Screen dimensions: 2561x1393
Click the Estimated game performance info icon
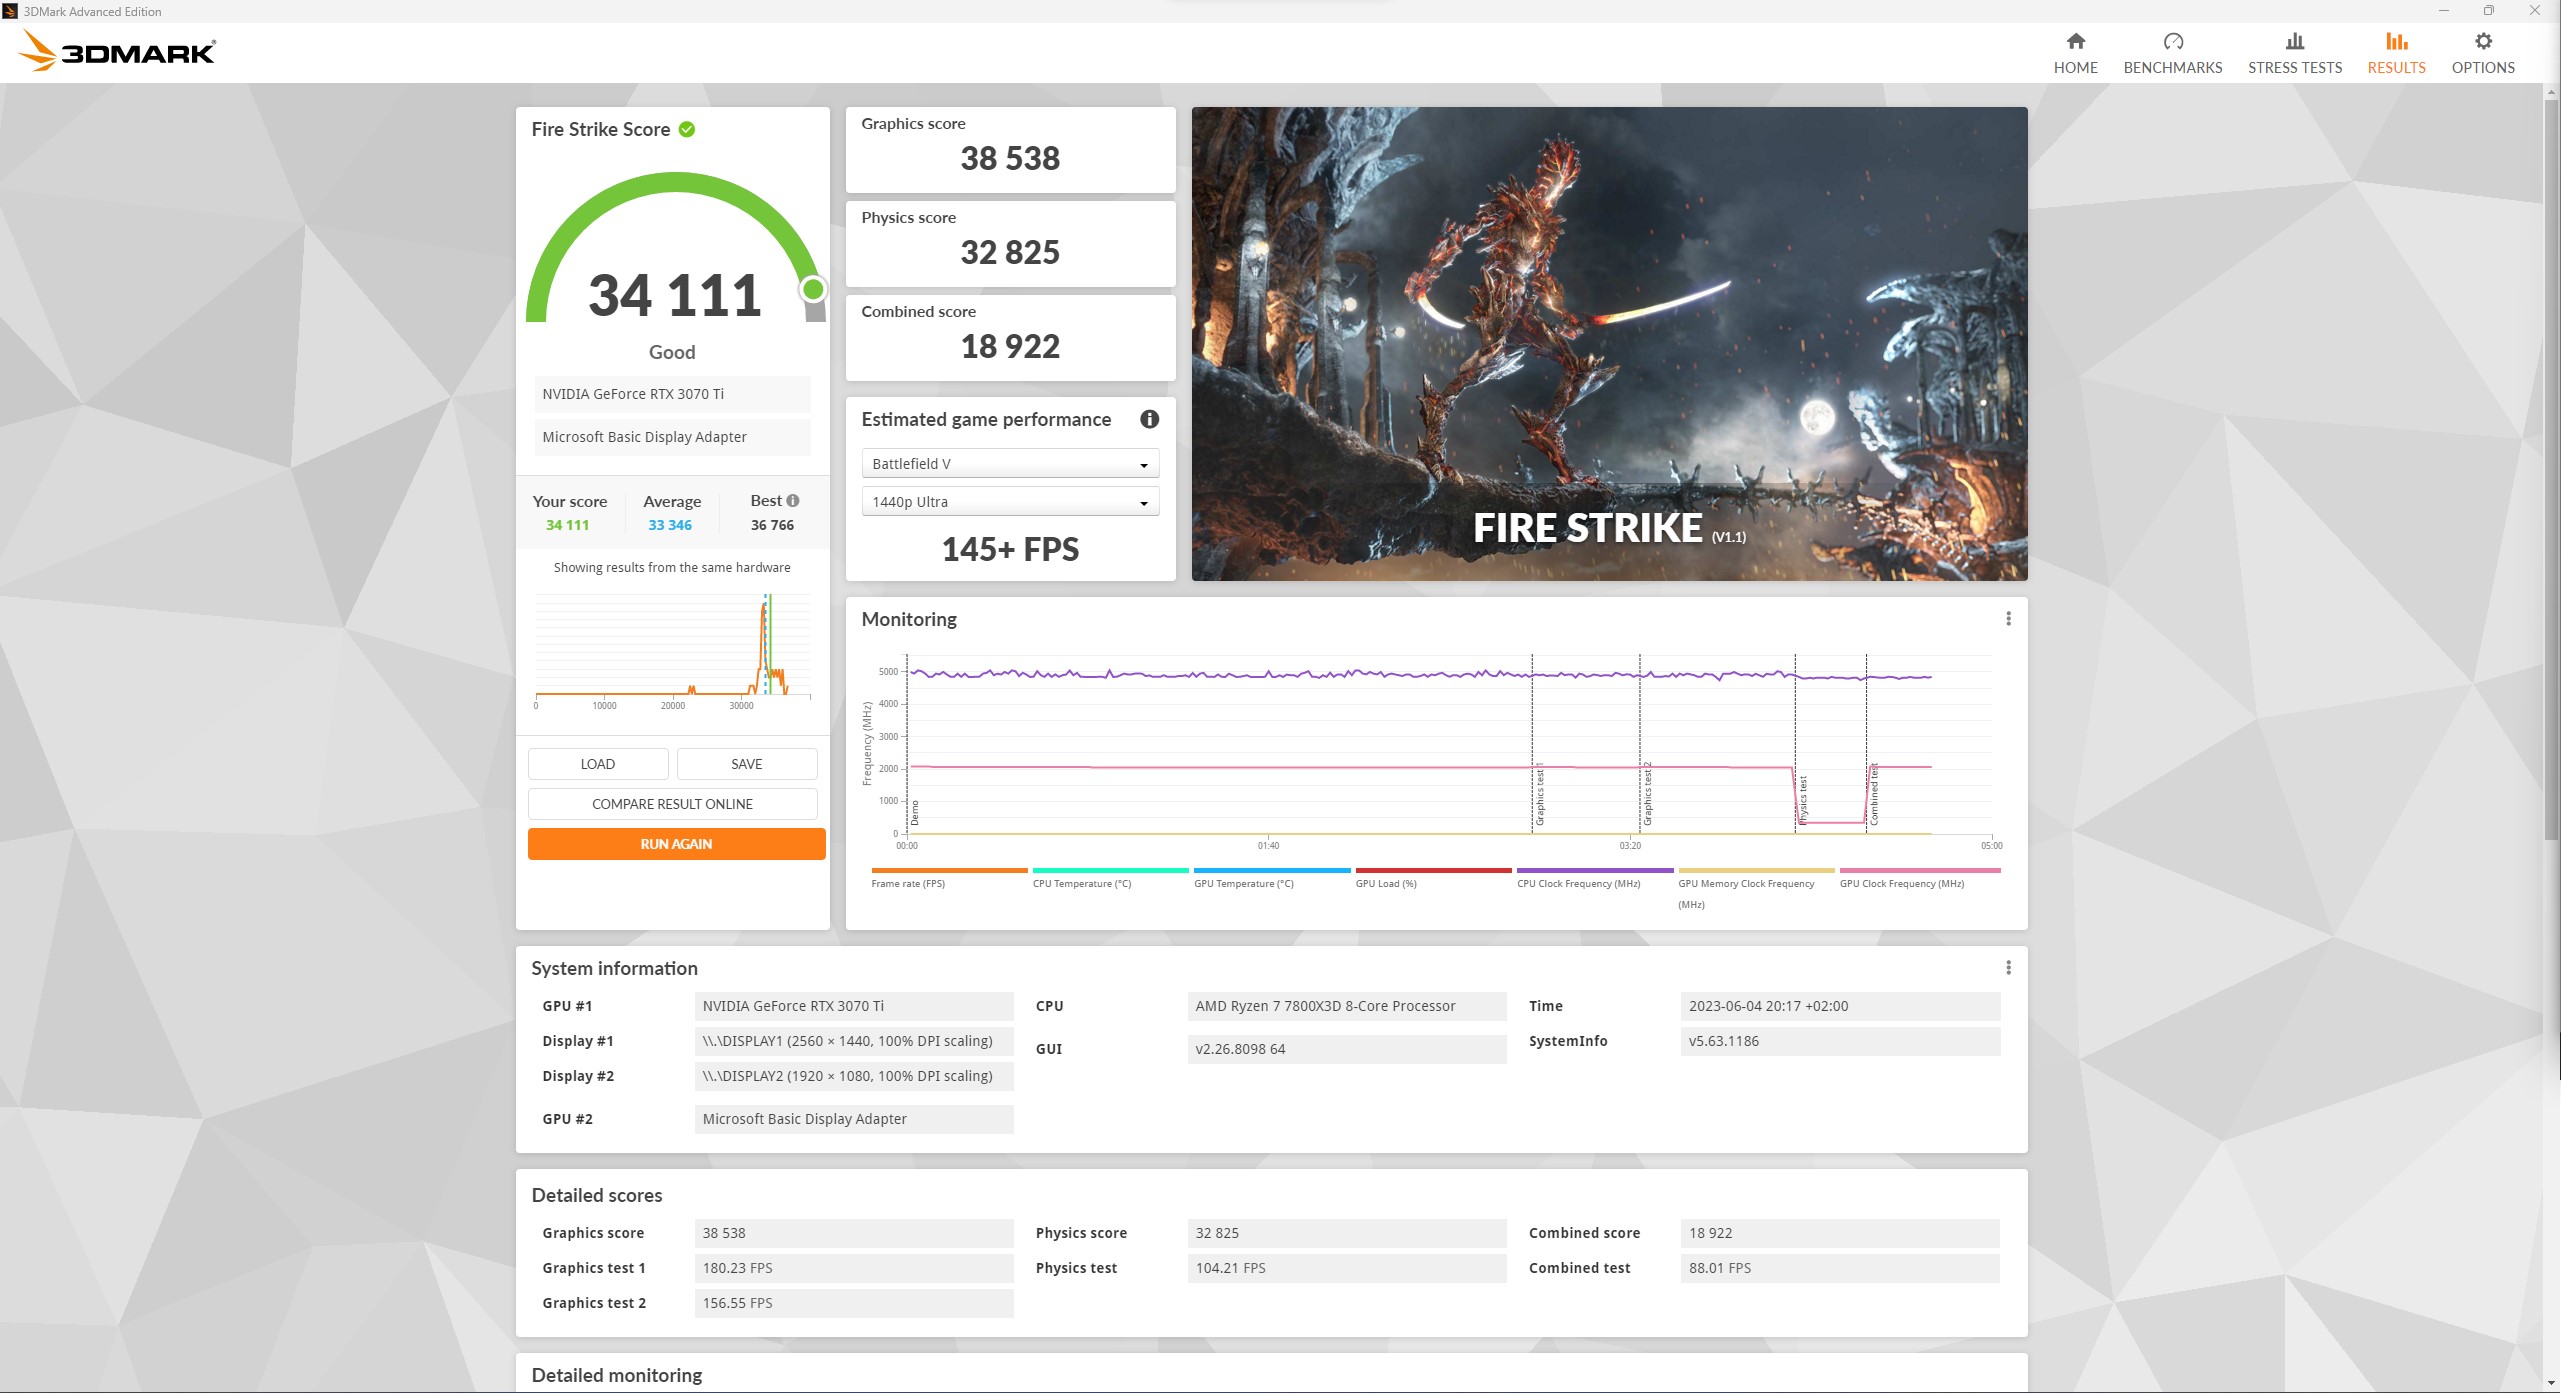pyautogui.click(x=1150, y=420)
